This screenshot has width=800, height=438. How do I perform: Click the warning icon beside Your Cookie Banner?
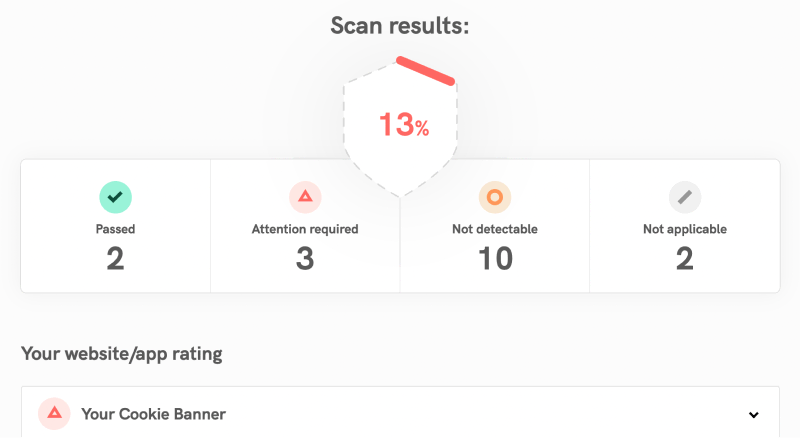coord(54,414)
